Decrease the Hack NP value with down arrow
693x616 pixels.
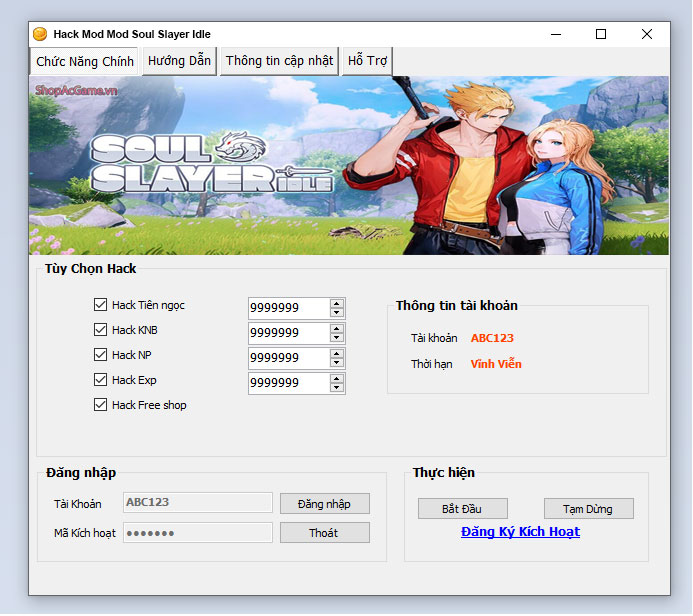[x=337, y=363]
